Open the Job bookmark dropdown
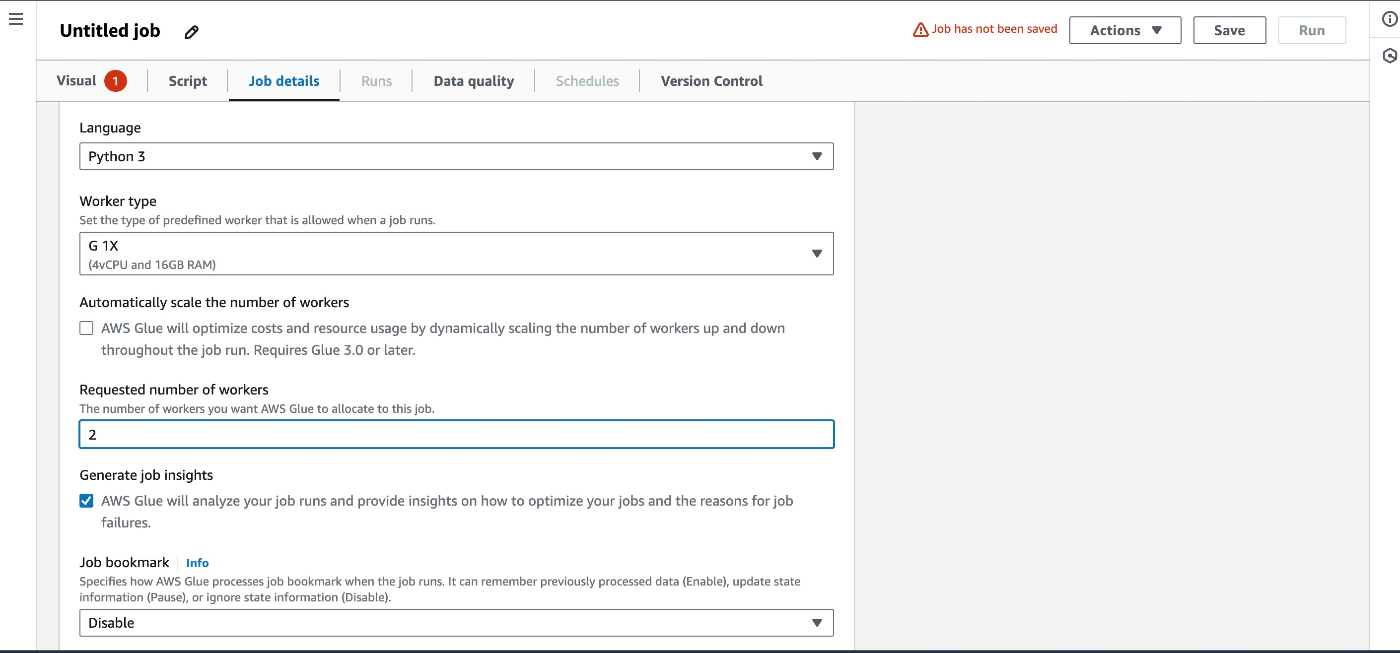The width and height of the screenshot is (1400, 653). pyautogui.click(x=456, y=623)
